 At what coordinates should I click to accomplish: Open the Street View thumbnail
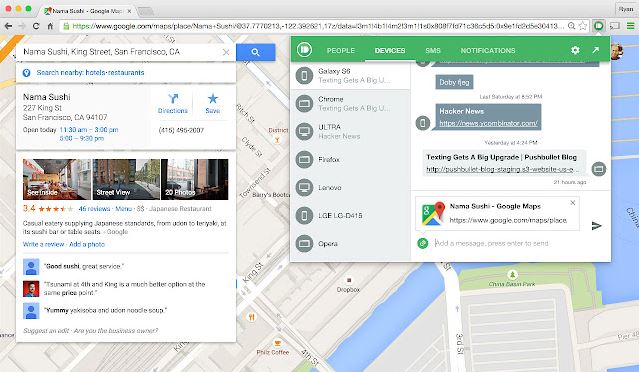126,179
